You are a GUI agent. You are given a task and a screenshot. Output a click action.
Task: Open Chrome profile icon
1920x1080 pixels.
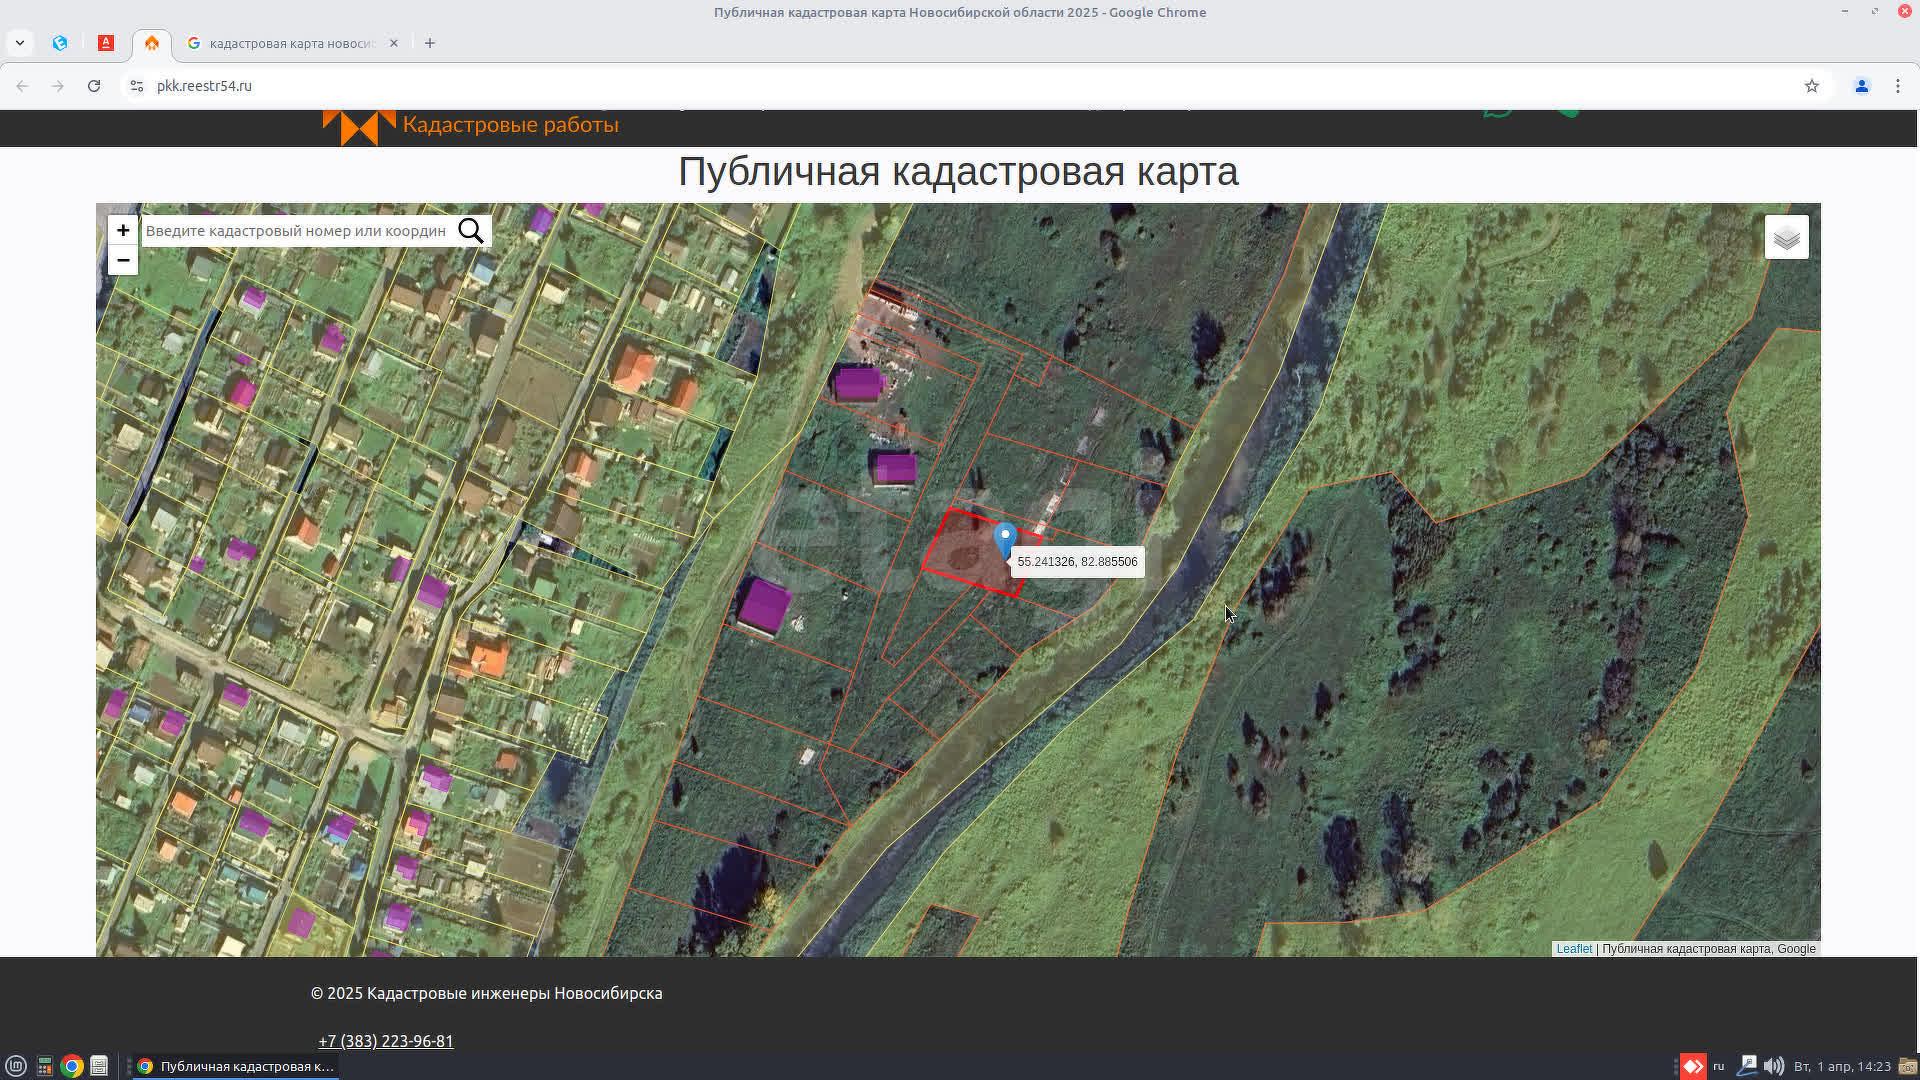(x=1861, y=86)
